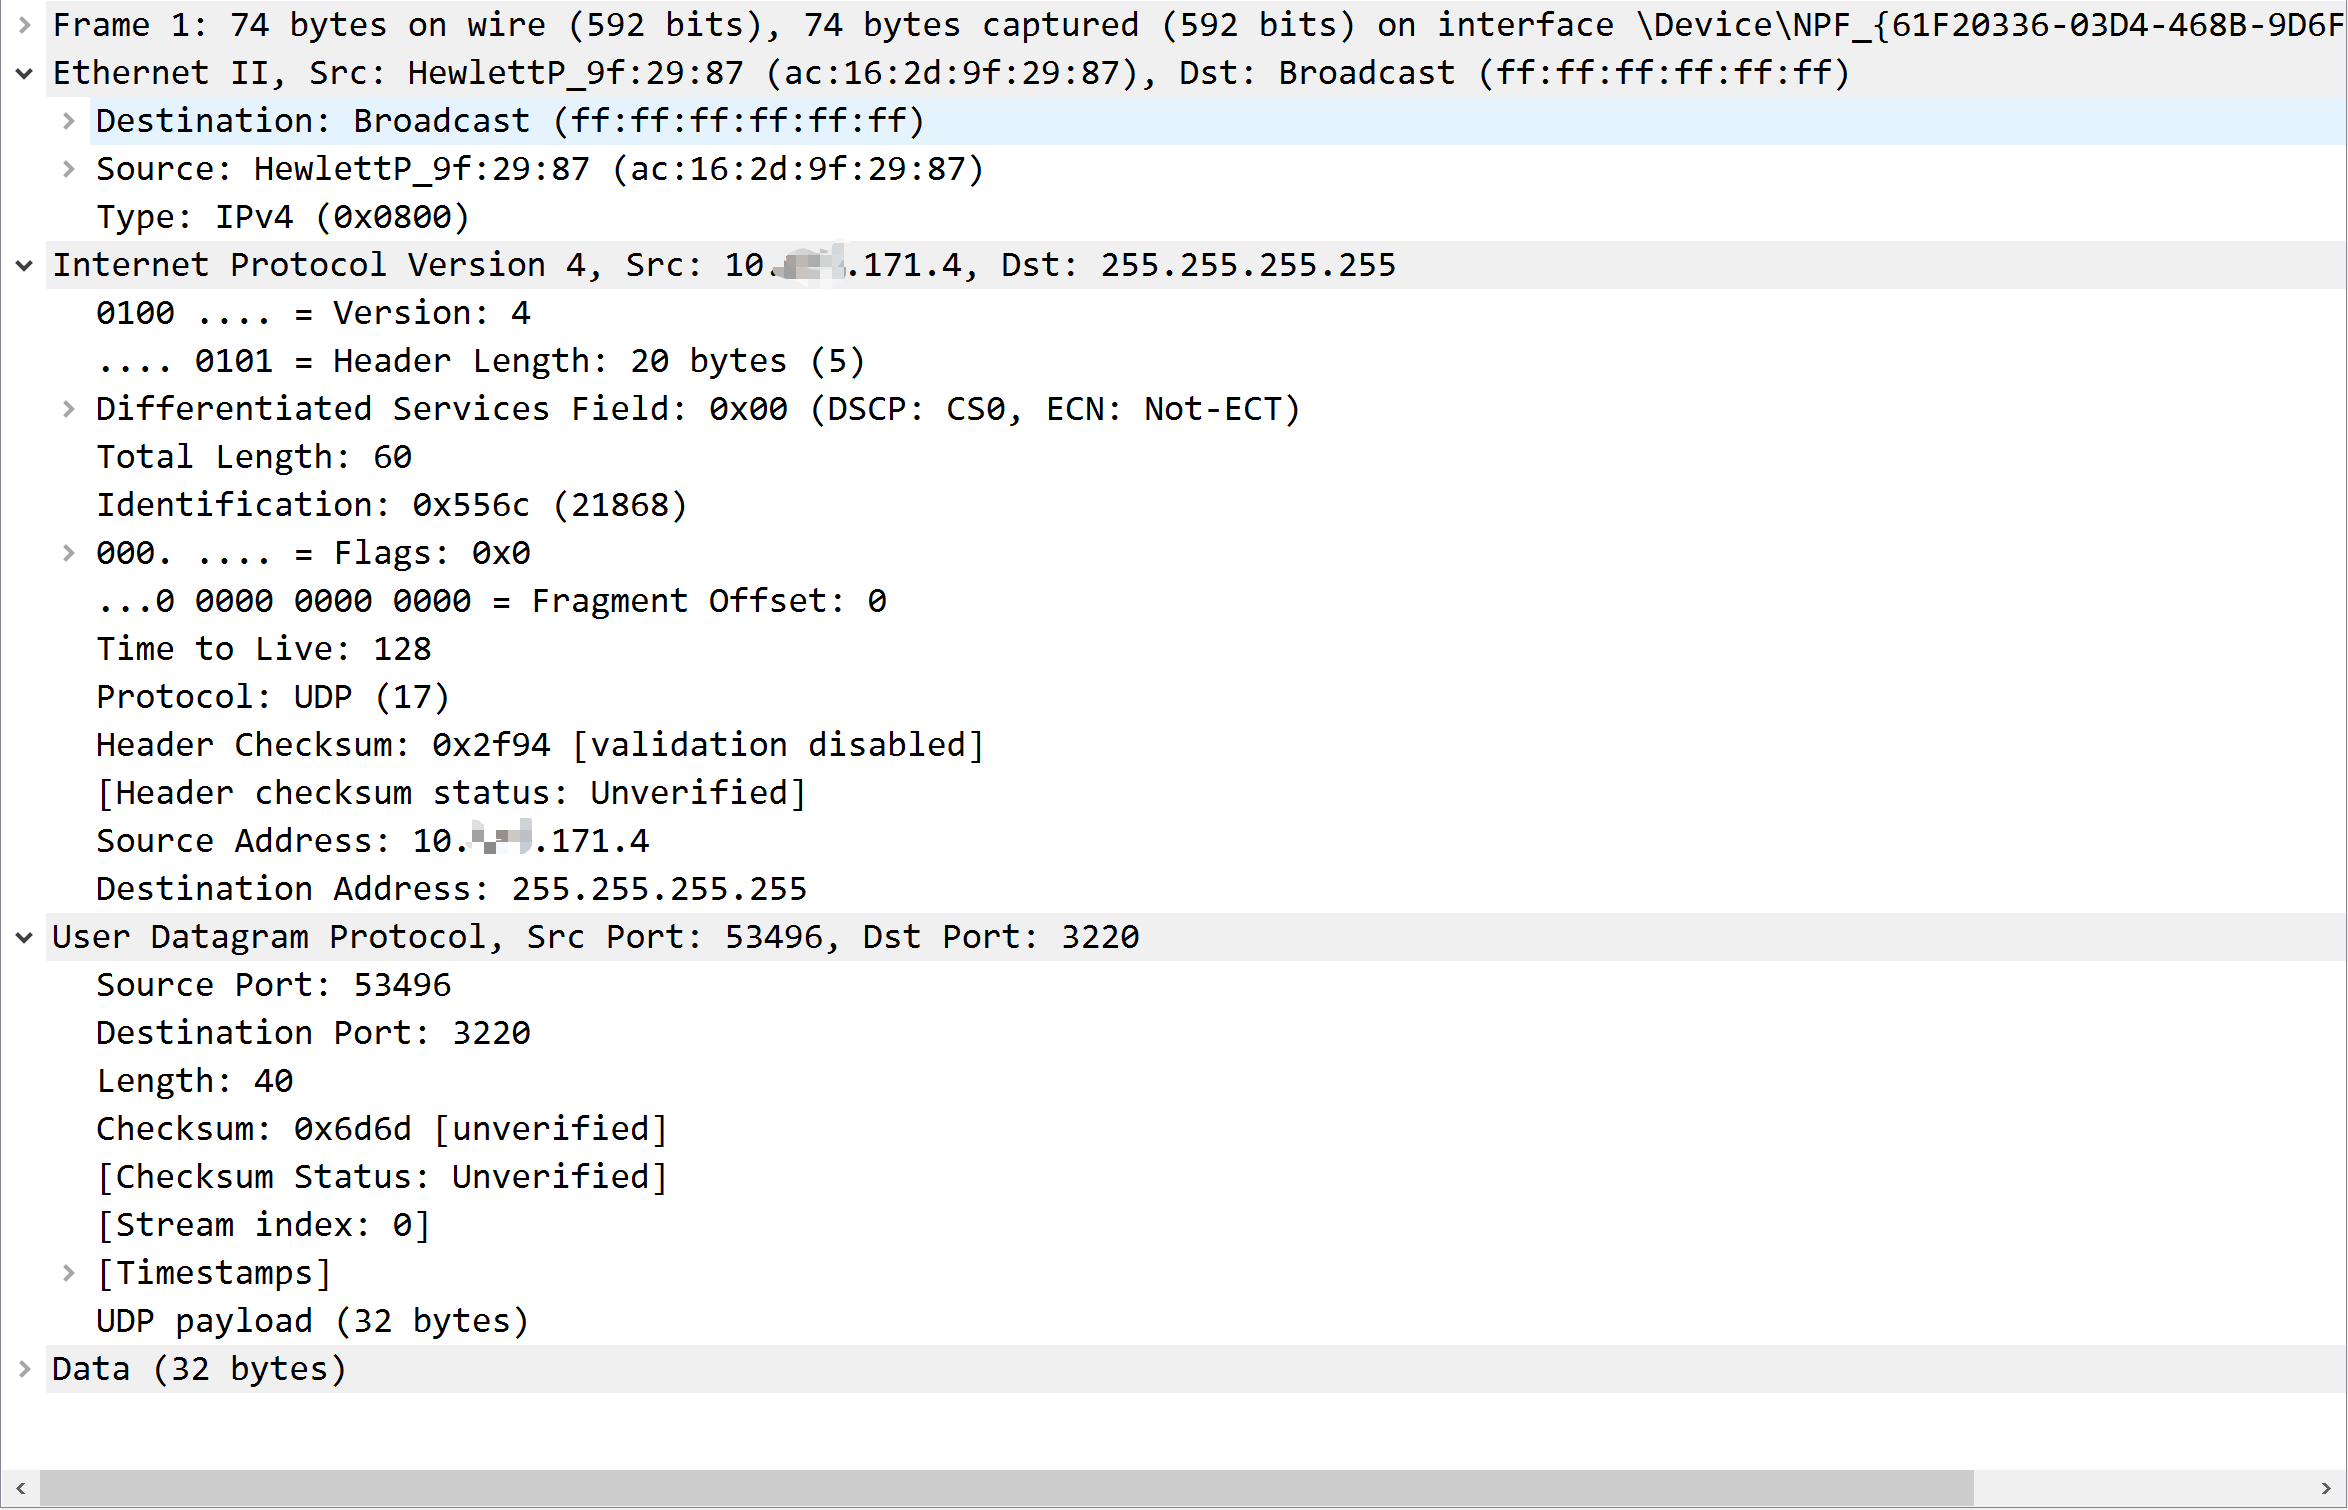2348x1510 pixels.
Task: Expand the Frame 1 section
Action: click(25, 25)
